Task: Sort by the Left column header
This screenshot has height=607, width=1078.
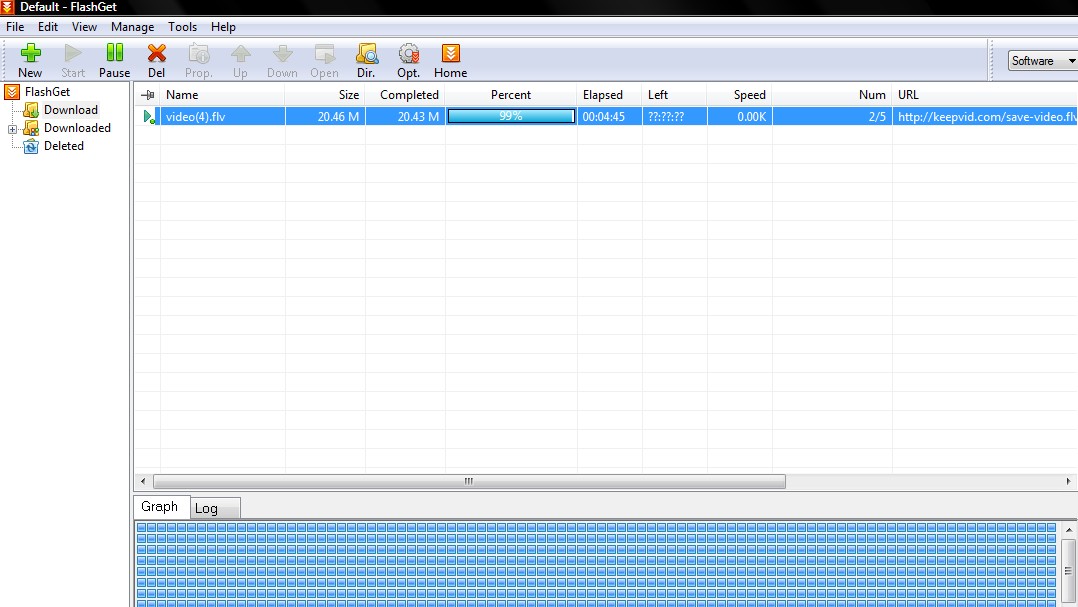Action: [x=674, y=95]
